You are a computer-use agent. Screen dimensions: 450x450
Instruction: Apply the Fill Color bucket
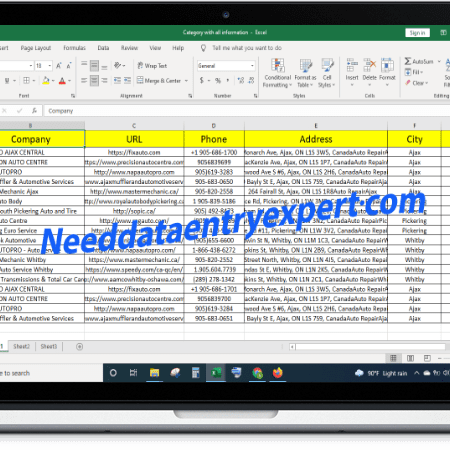coord(46,80)
